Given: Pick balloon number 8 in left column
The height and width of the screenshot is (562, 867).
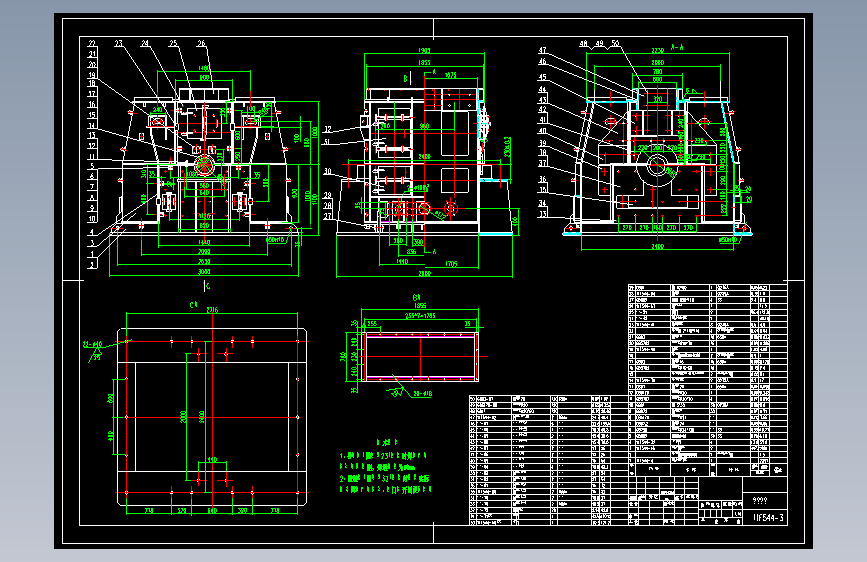Looking at the screenshot, I should point(92,197).
